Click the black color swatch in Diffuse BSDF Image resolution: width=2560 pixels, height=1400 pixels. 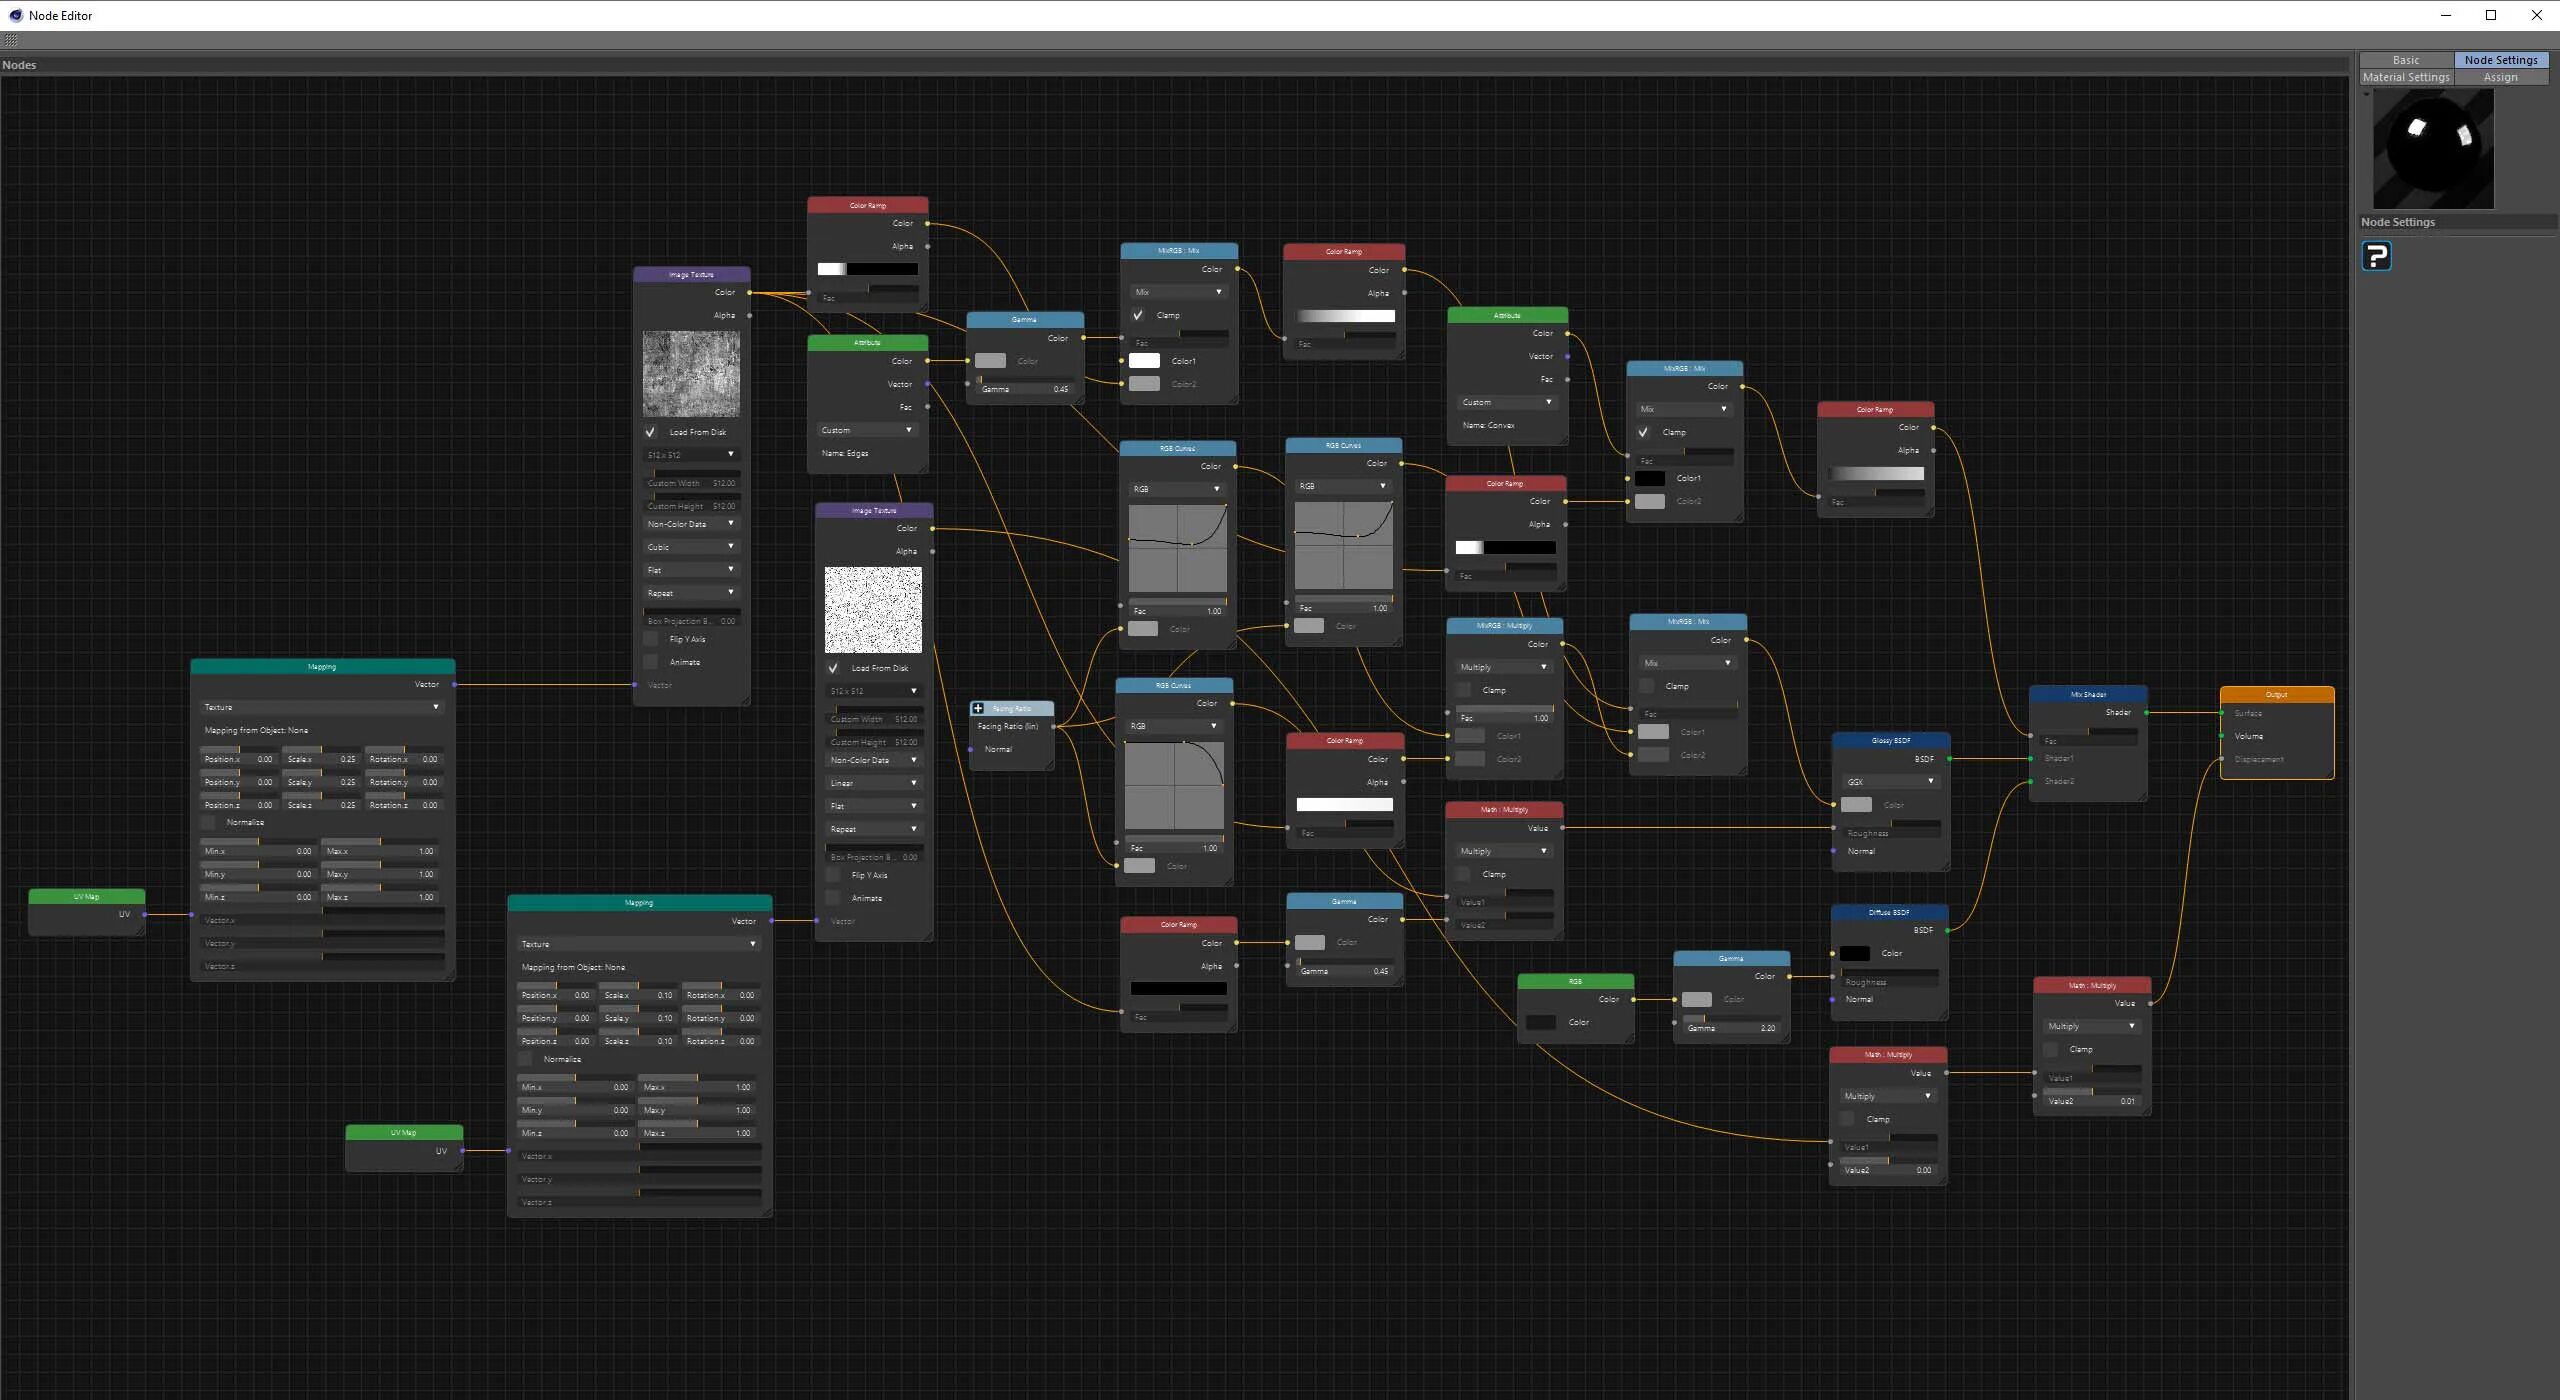pyautogui.click(x=1855, y=953)
